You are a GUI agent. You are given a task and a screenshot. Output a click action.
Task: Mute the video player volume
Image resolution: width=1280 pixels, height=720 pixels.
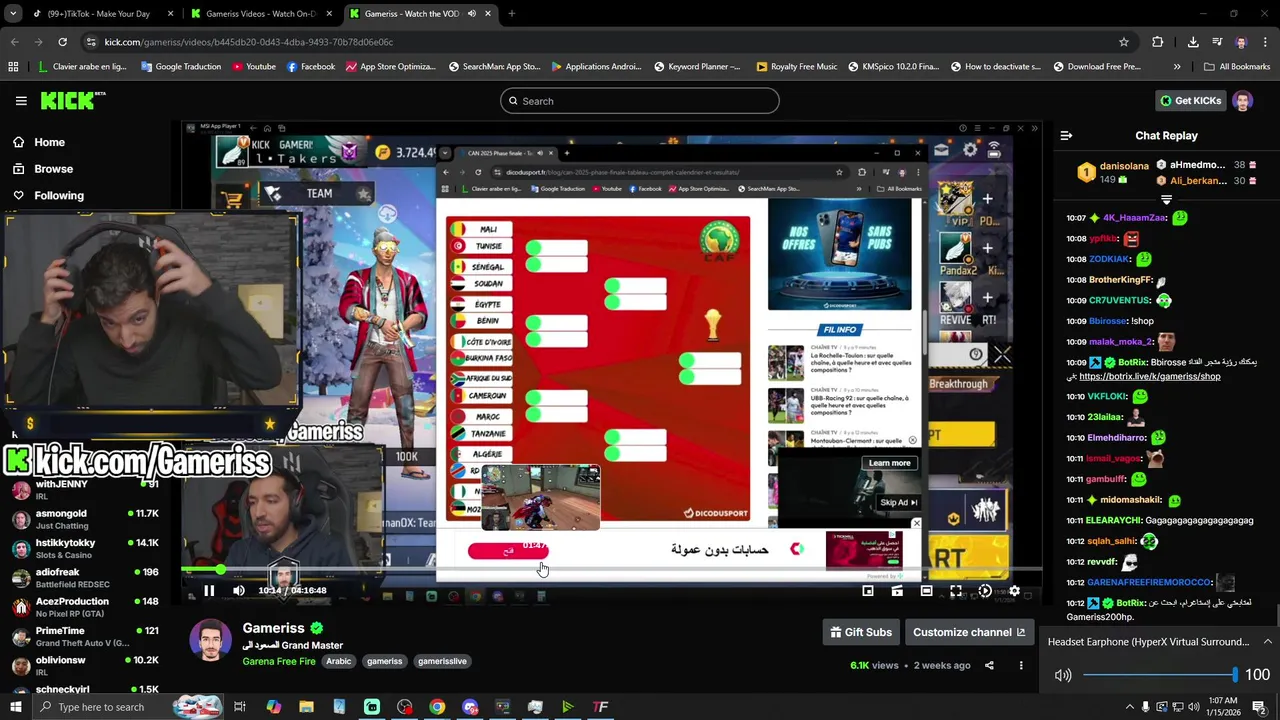tap(238, 591)
